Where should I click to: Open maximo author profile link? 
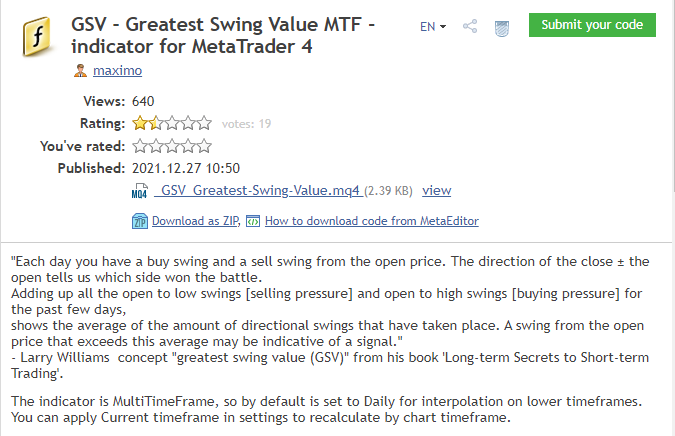click(x=116, y=71)
